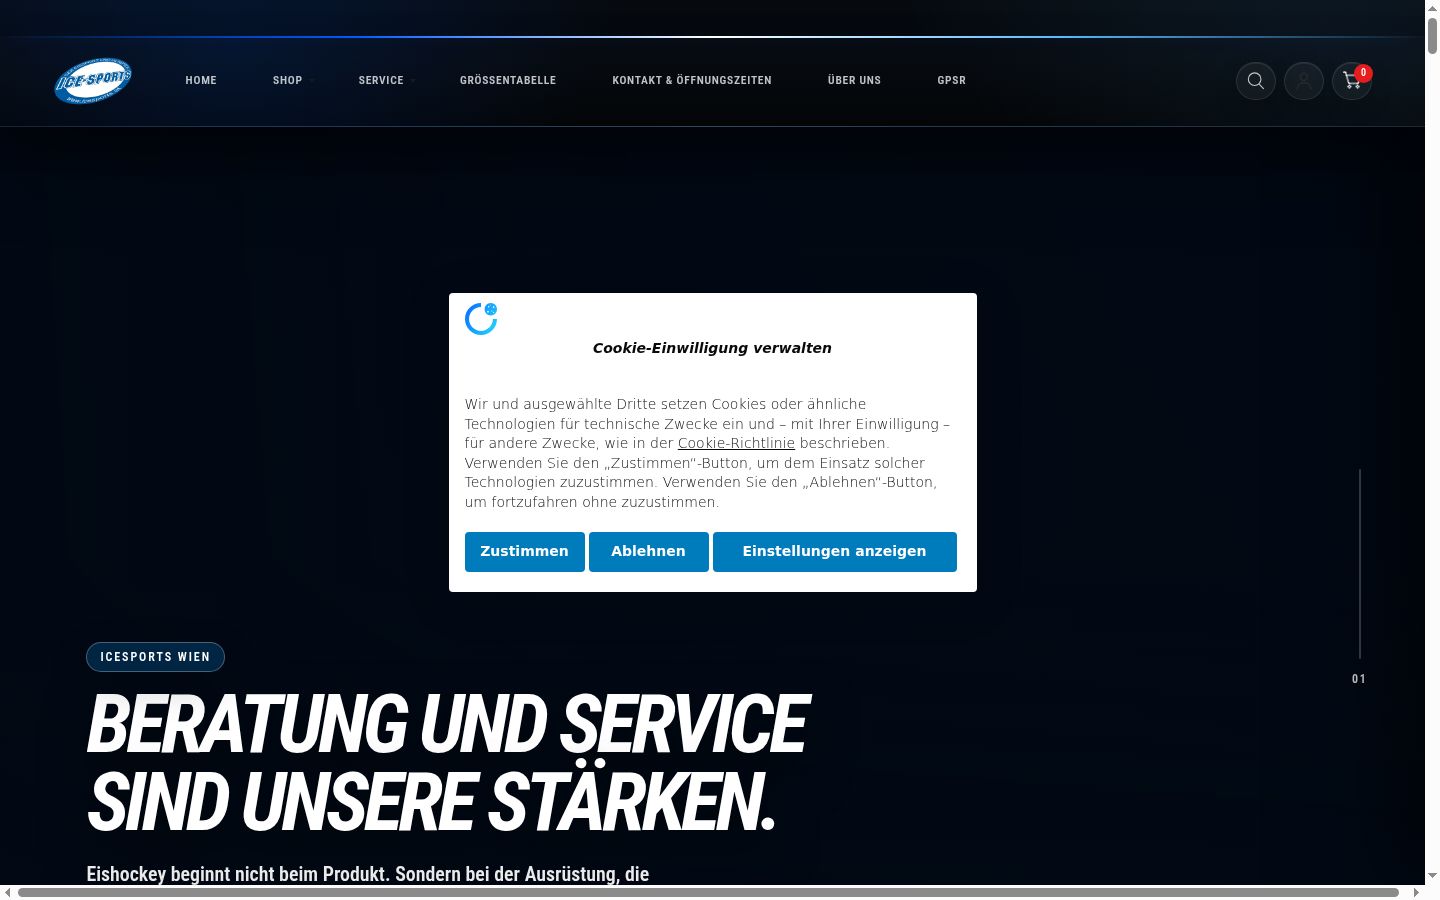Click heading Beratung und Service

click(448, 764)
